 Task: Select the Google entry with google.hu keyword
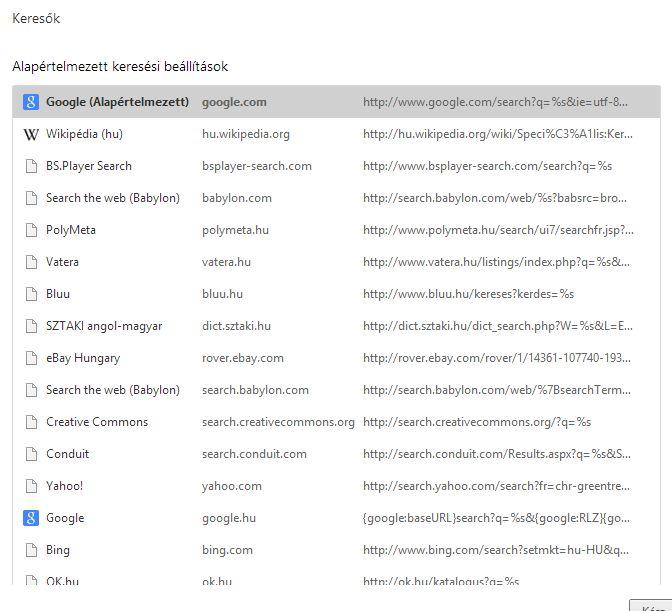65,518
